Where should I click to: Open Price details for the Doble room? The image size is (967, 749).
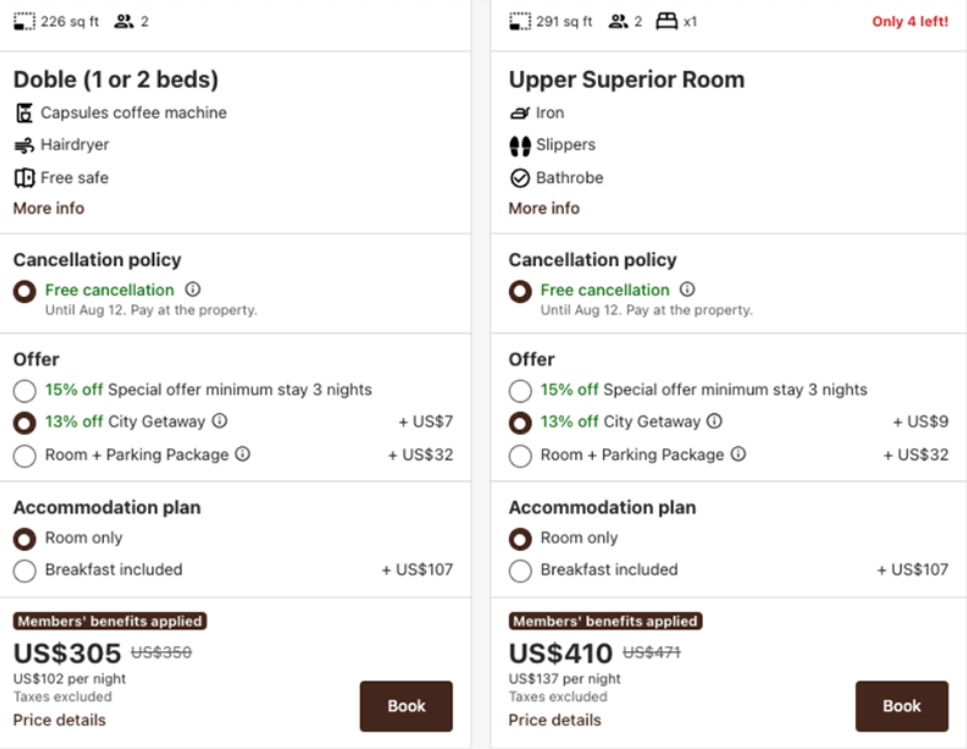59,720
